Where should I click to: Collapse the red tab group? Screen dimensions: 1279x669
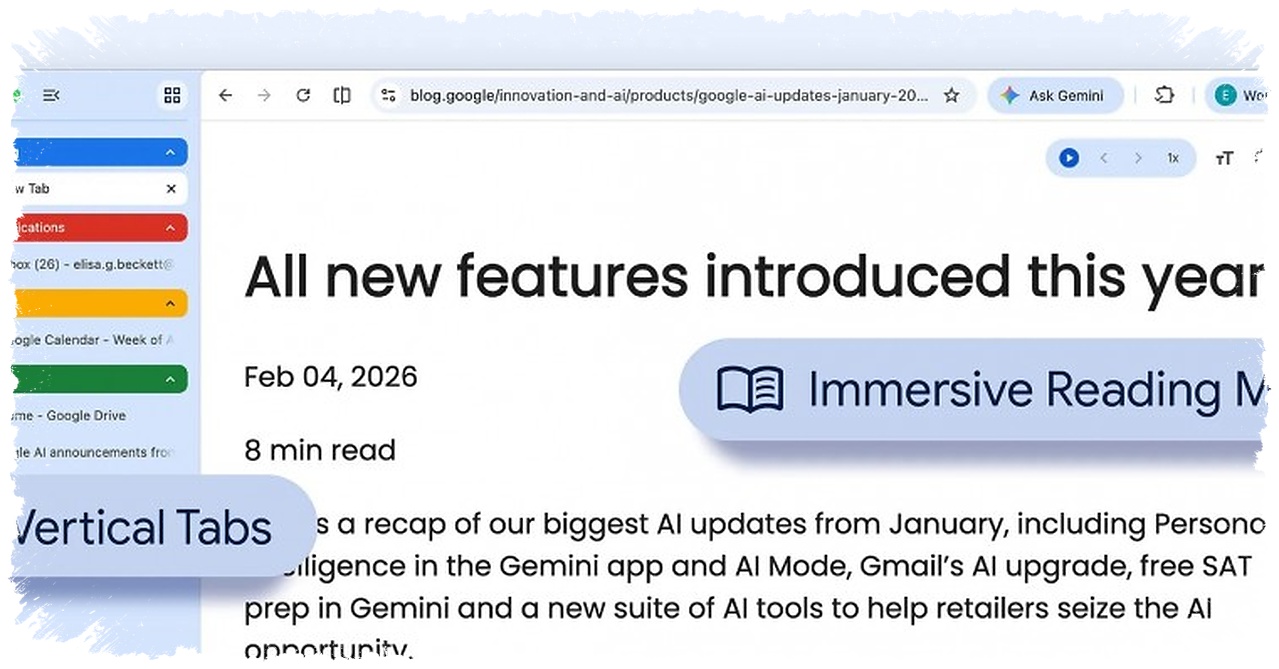[x=170, y=228]
